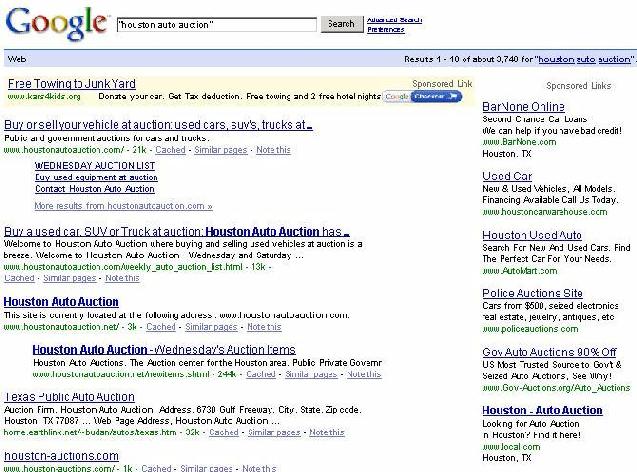Click the Search button
The height and width of the screenshot is (472, 637).
(341, 24)
